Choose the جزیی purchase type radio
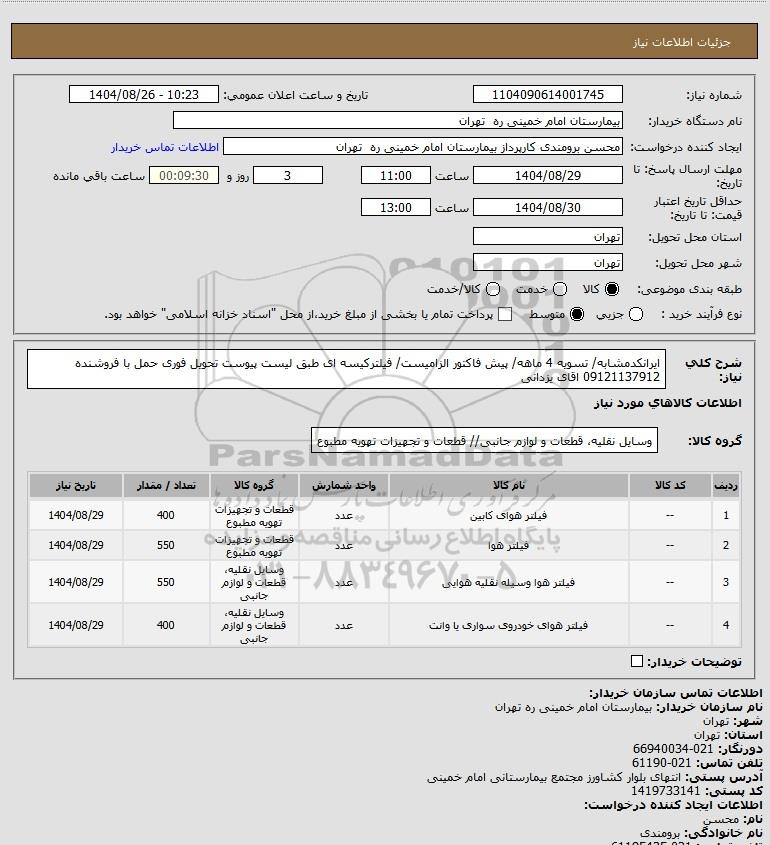Viewport: 770px width, 845px height. click(x=636, y=314)
